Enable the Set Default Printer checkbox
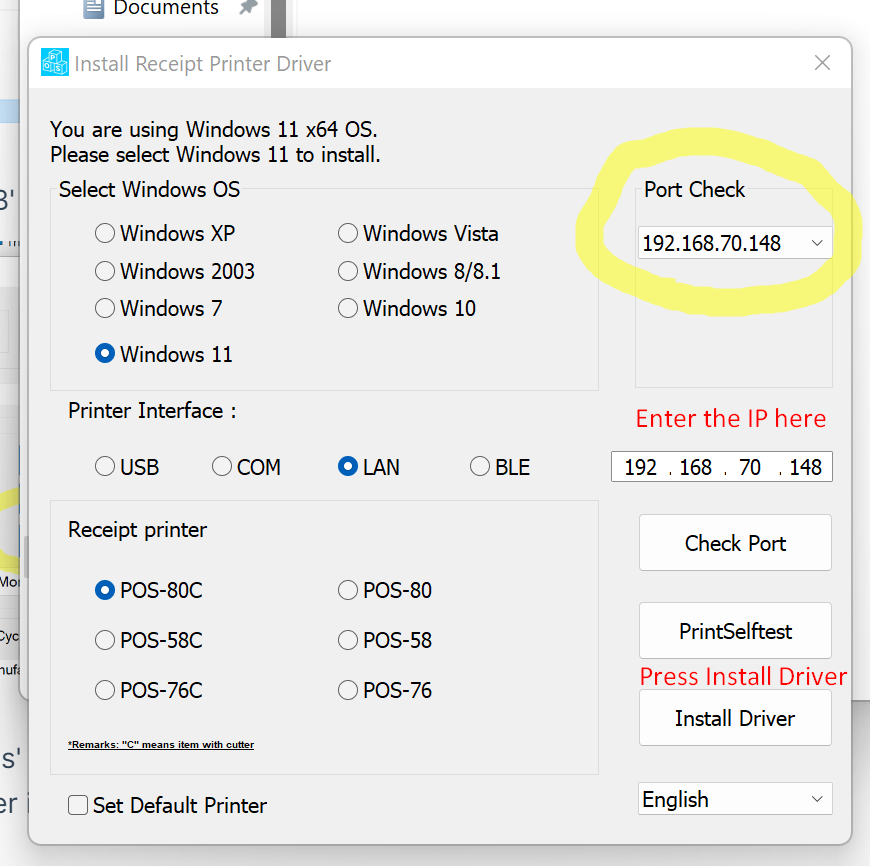The width and height of the screenshot is (870, 866). [77, 805]
